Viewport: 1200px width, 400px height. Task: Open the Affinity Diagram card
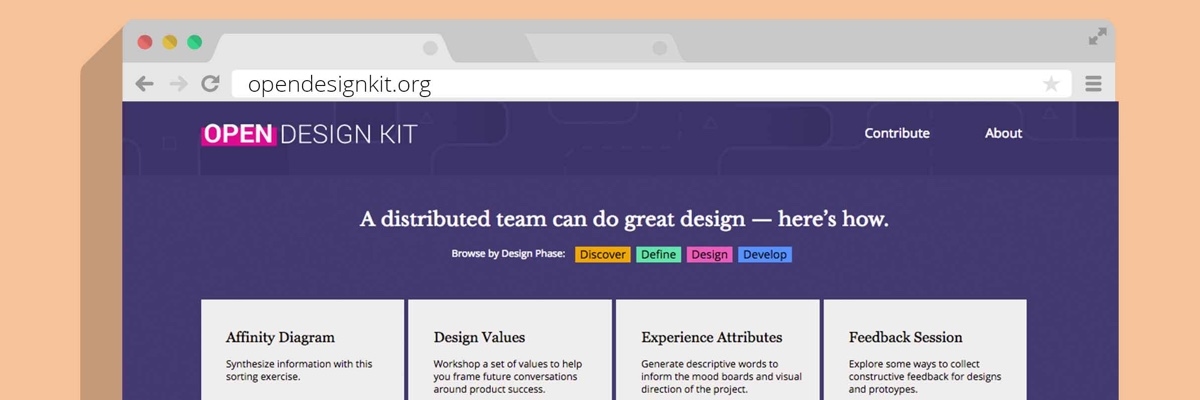pos(303,350)
